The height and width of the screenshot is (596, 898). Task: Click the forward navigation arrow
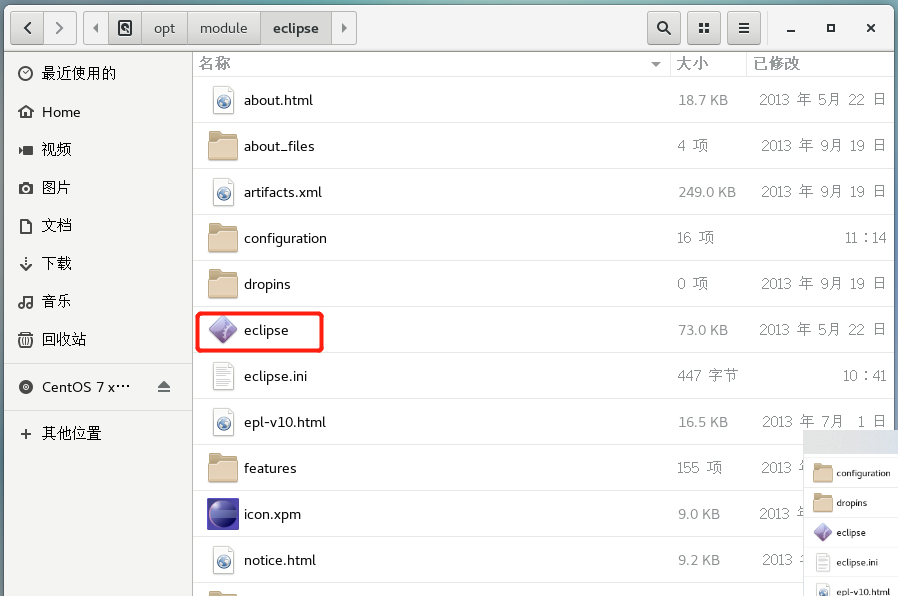(58, 28)
